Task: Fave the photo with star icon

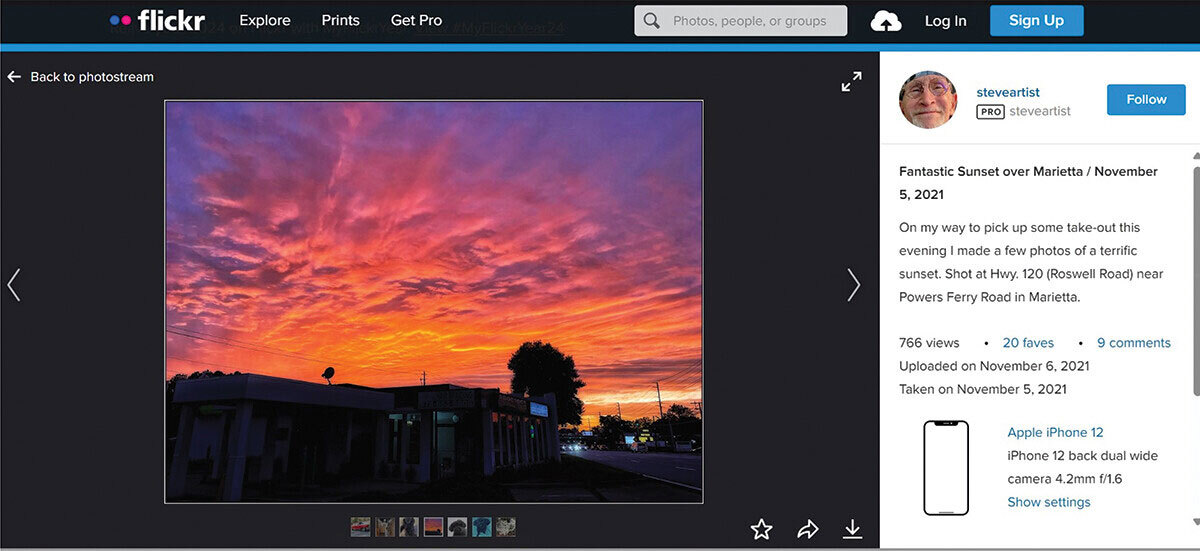Action: click(x=762, y=529)
